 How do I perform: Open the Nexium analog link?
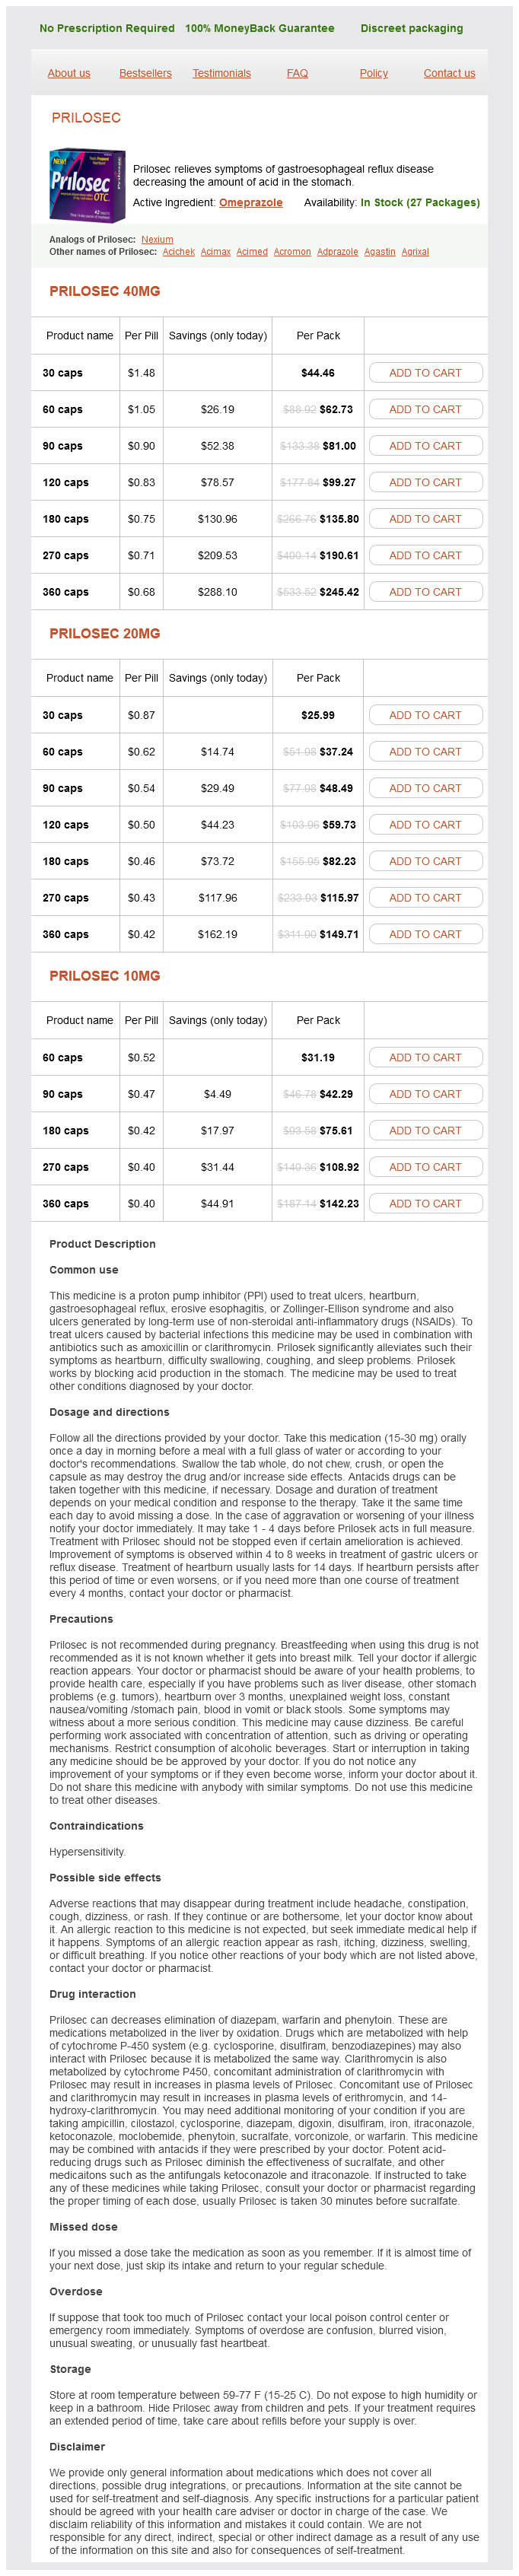coord(157,240)
